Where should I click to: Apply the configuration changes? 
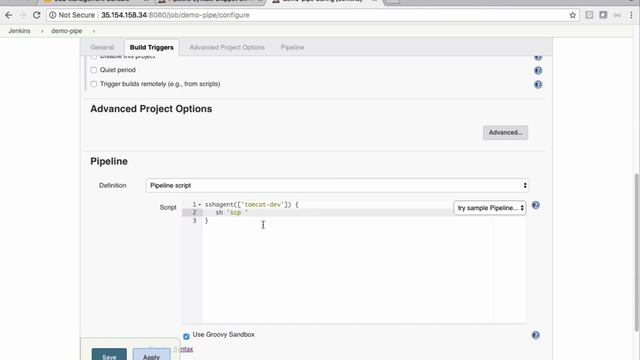click(x=151, y=355)
